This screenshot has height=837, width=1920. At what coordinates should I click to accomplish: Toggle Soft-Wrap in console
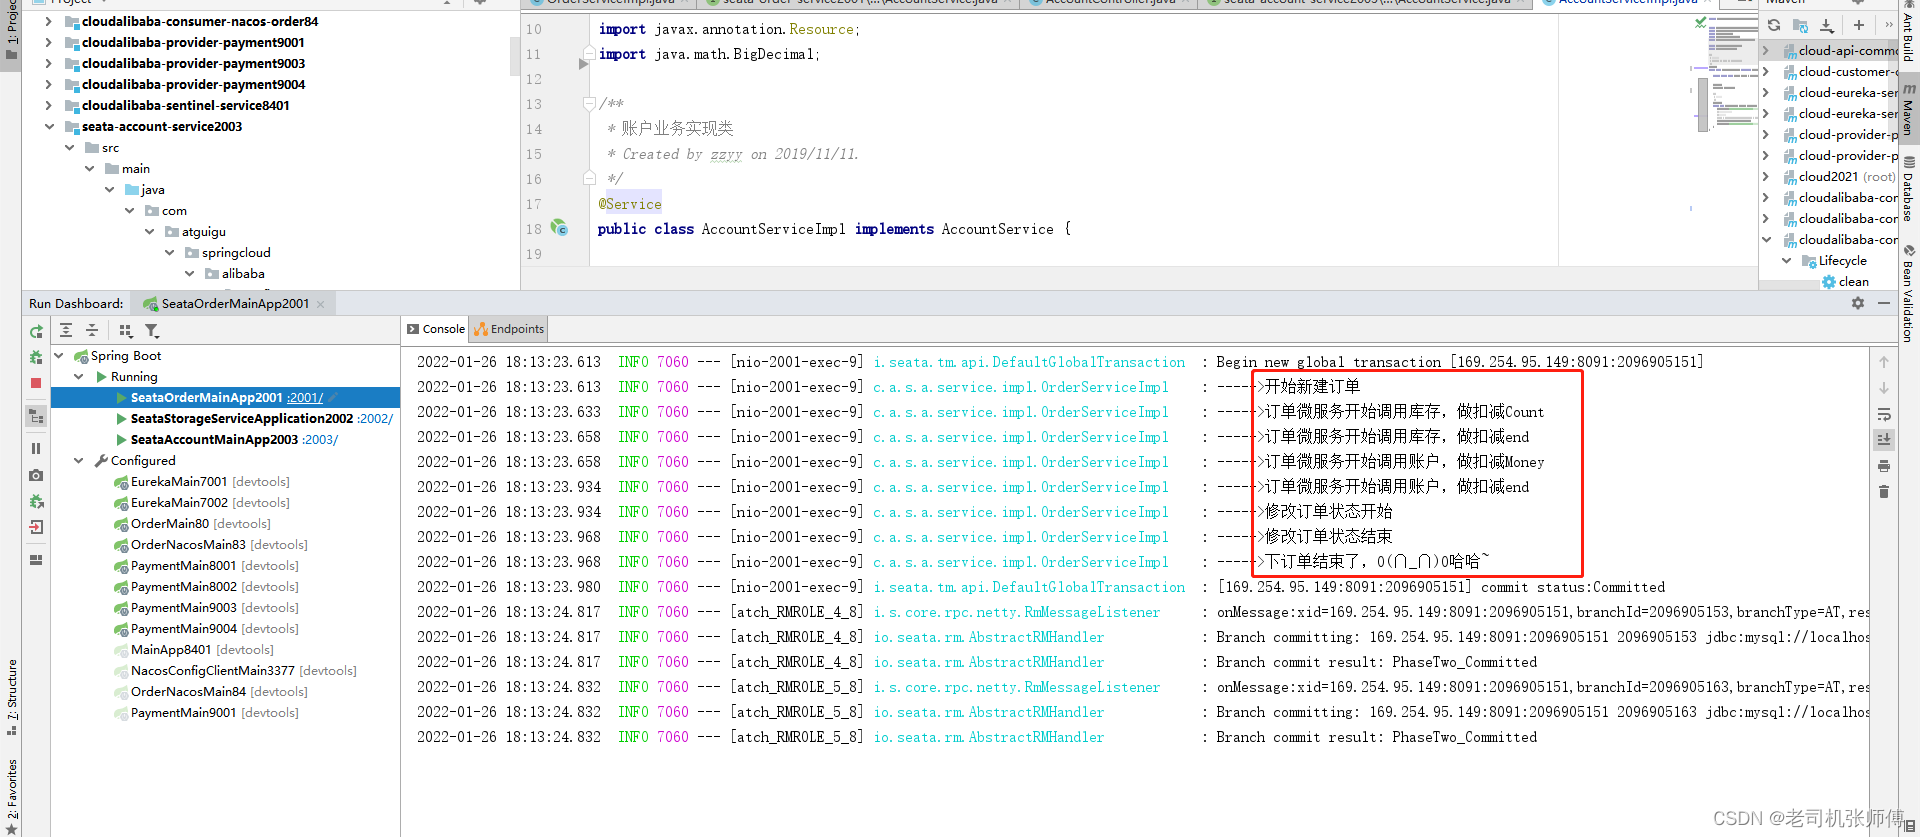click(1884, 414)
